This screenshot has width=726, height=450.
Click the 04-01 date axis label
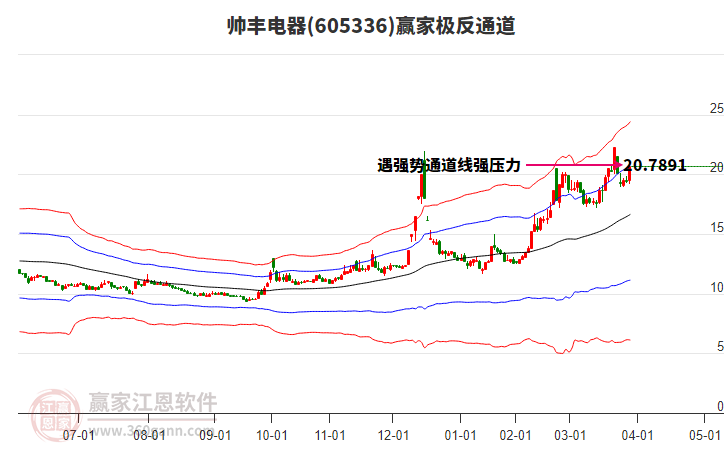coord(637,435)
